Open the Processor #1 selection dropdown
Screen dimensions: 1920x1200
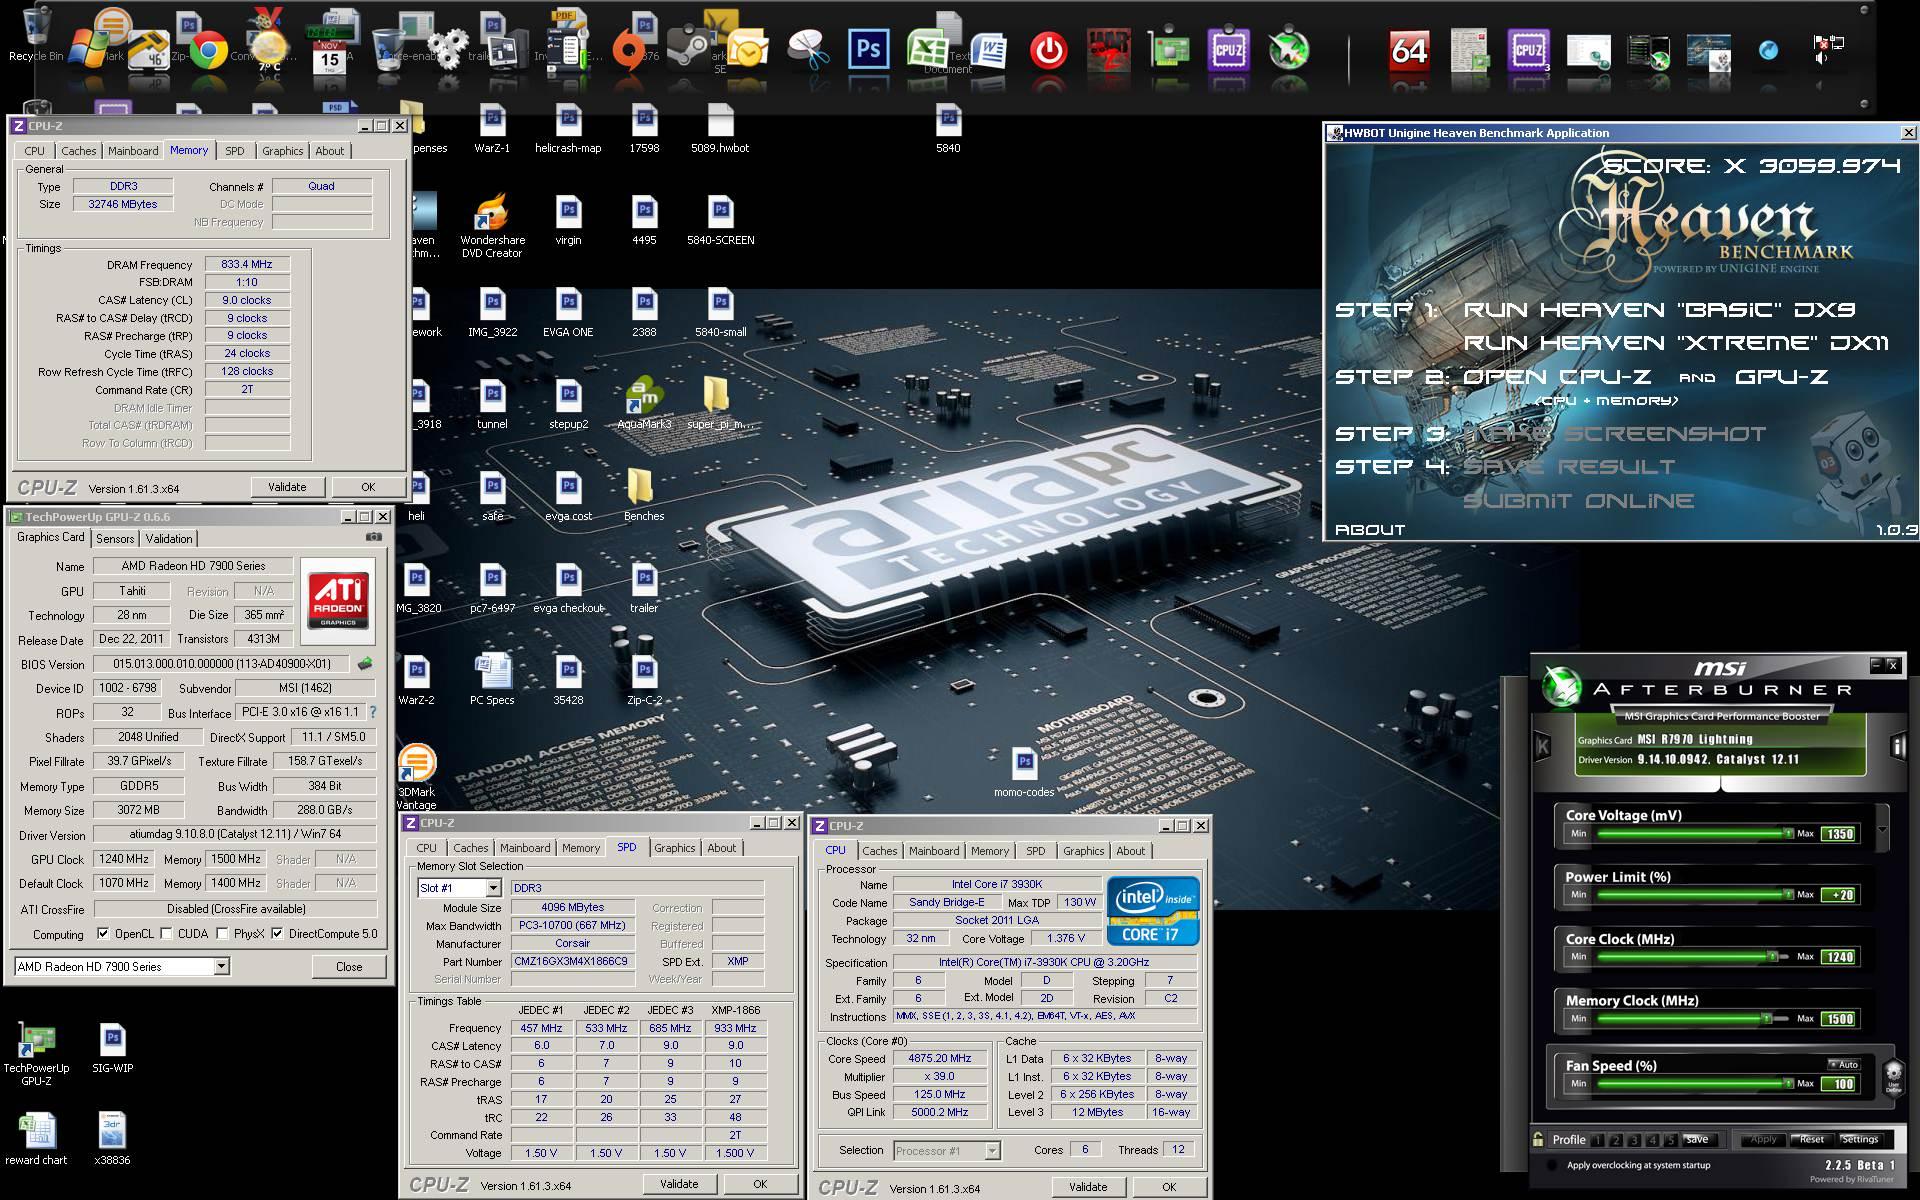click(x=991, y=1151)
